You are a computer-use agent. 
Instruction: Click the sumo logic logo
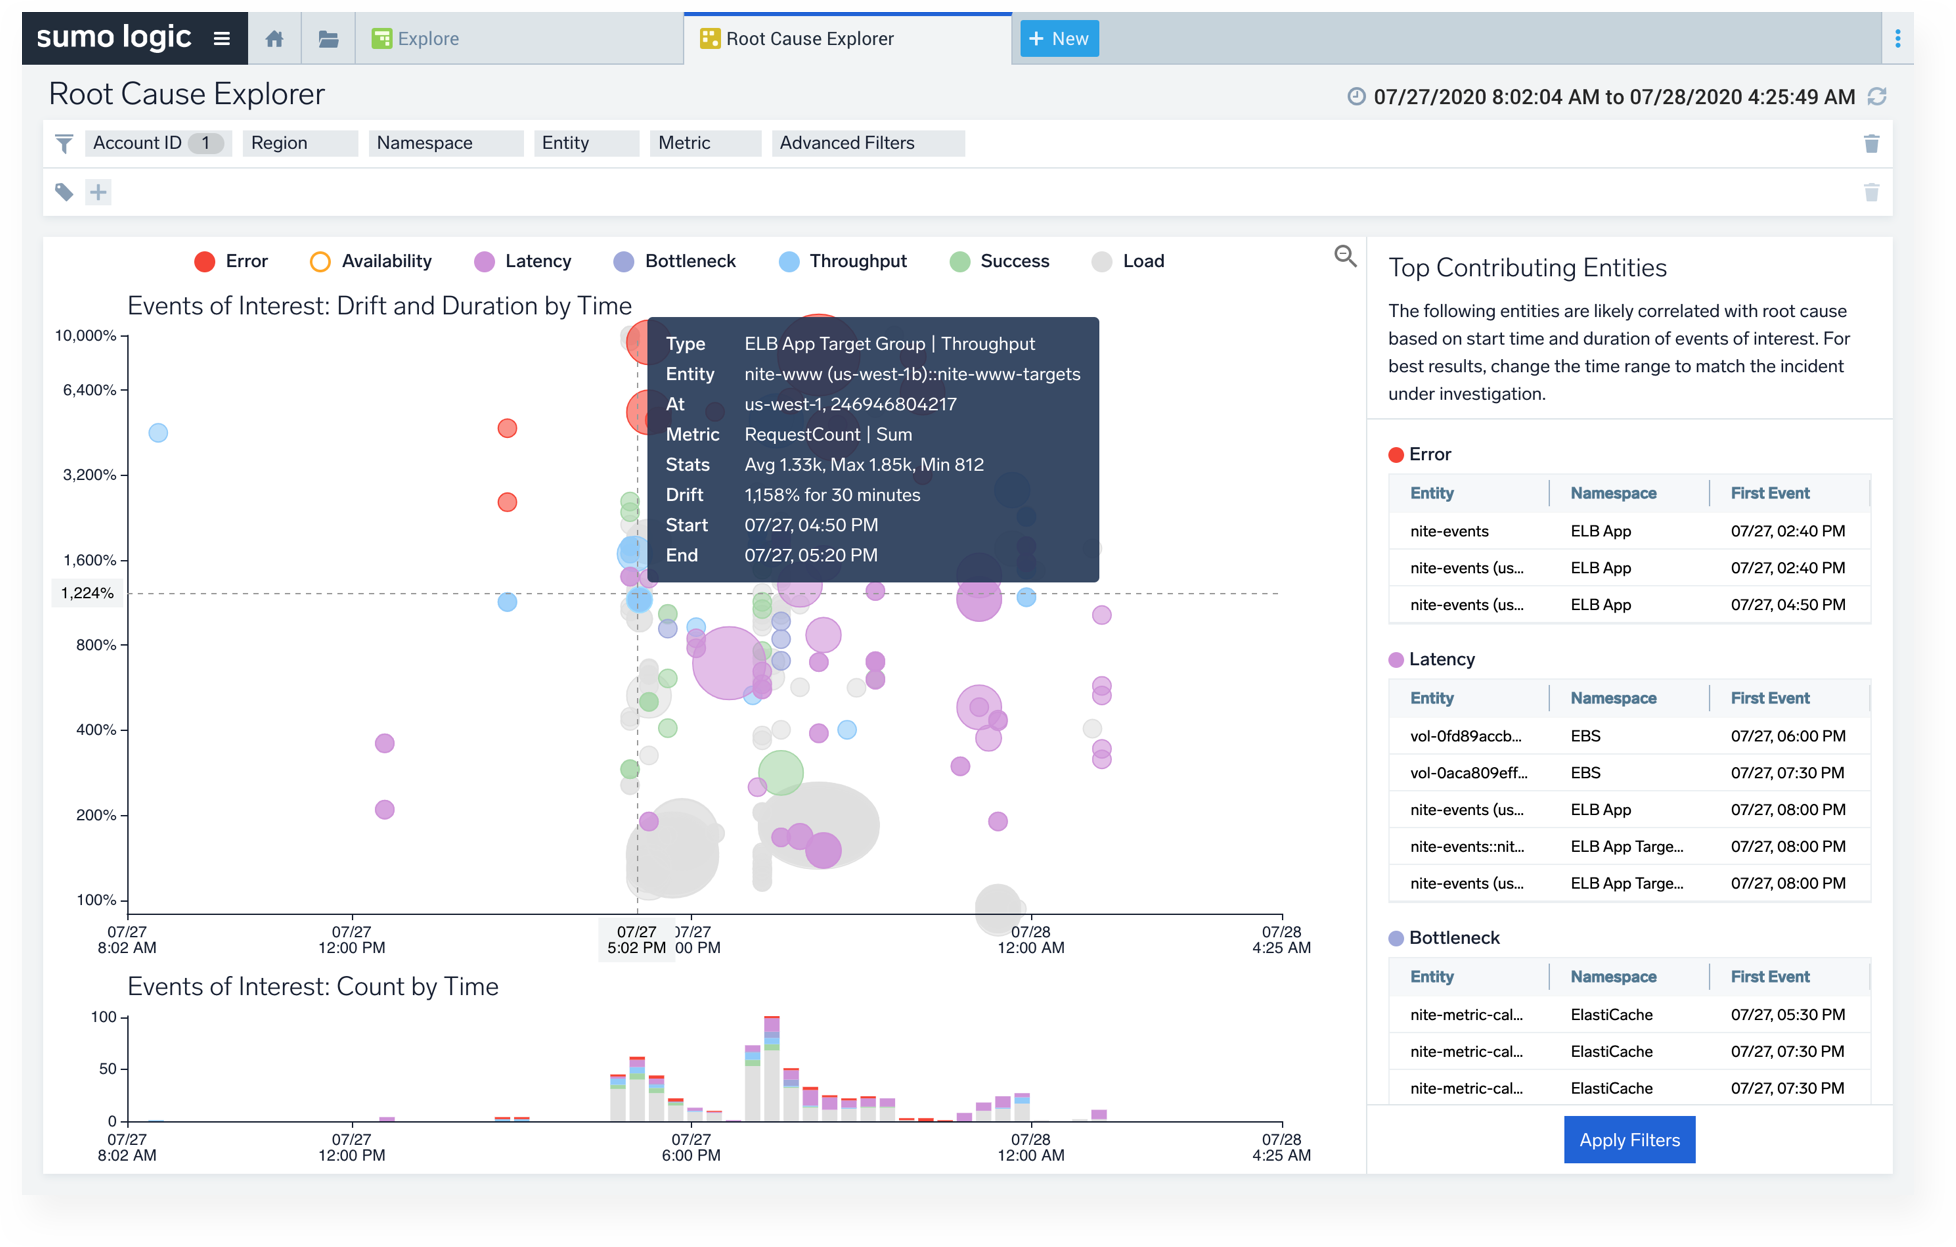tap(113, 38)
